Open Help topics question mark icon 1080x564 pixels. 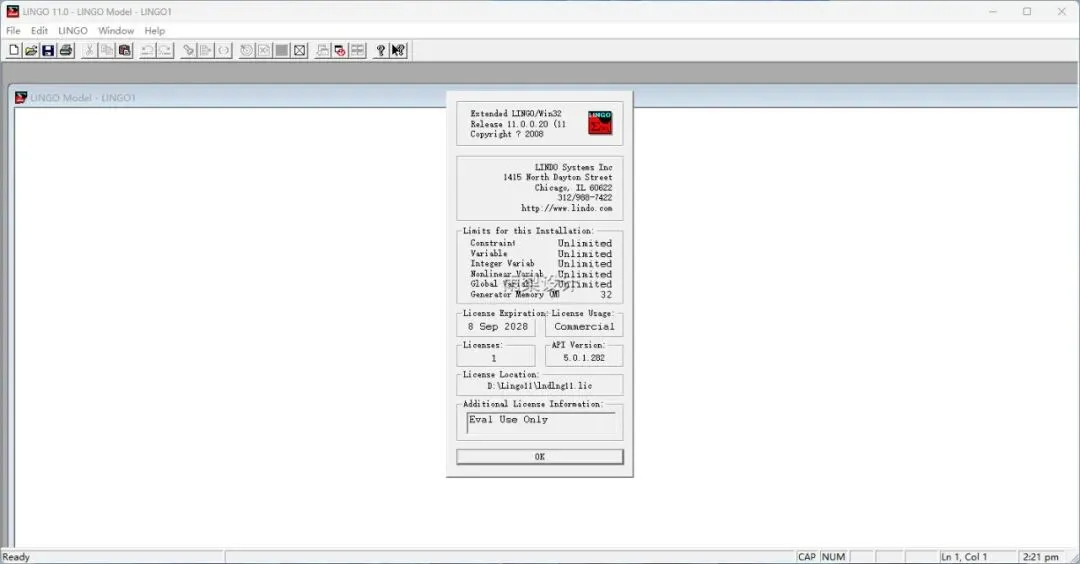pyautogui.click(x=380, y=50)
